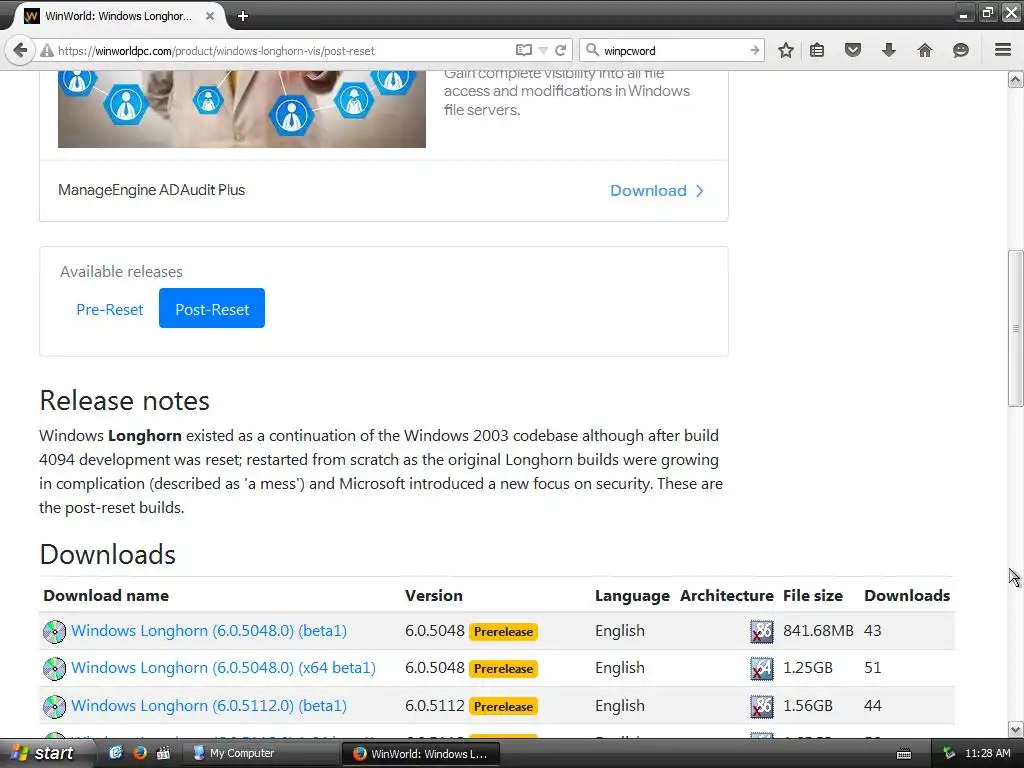The image size is (1024, 768).
Task: Open a new tab with plus button
Action: [x=243, y=16]
